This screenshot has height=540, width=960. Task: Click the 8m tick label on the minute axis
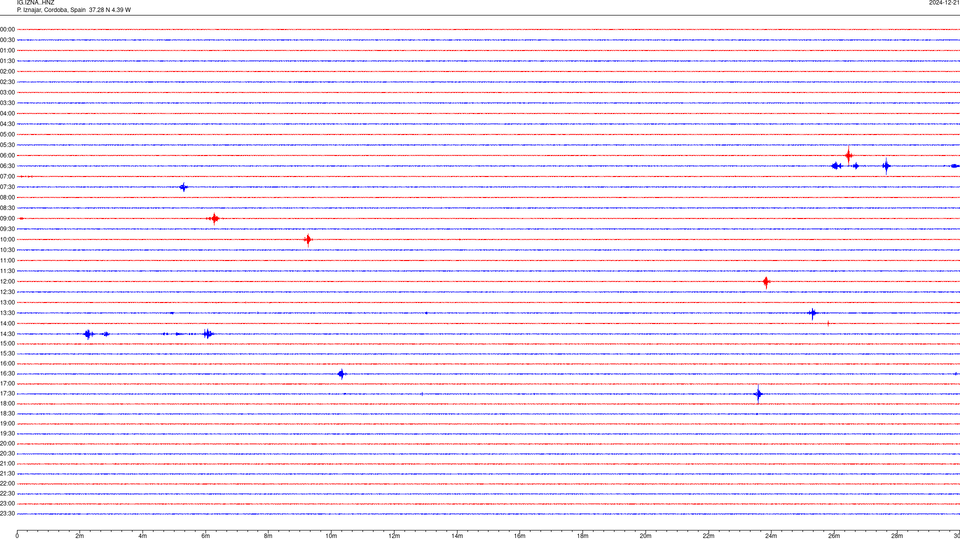pyautogui.click(x=268, y=536)
